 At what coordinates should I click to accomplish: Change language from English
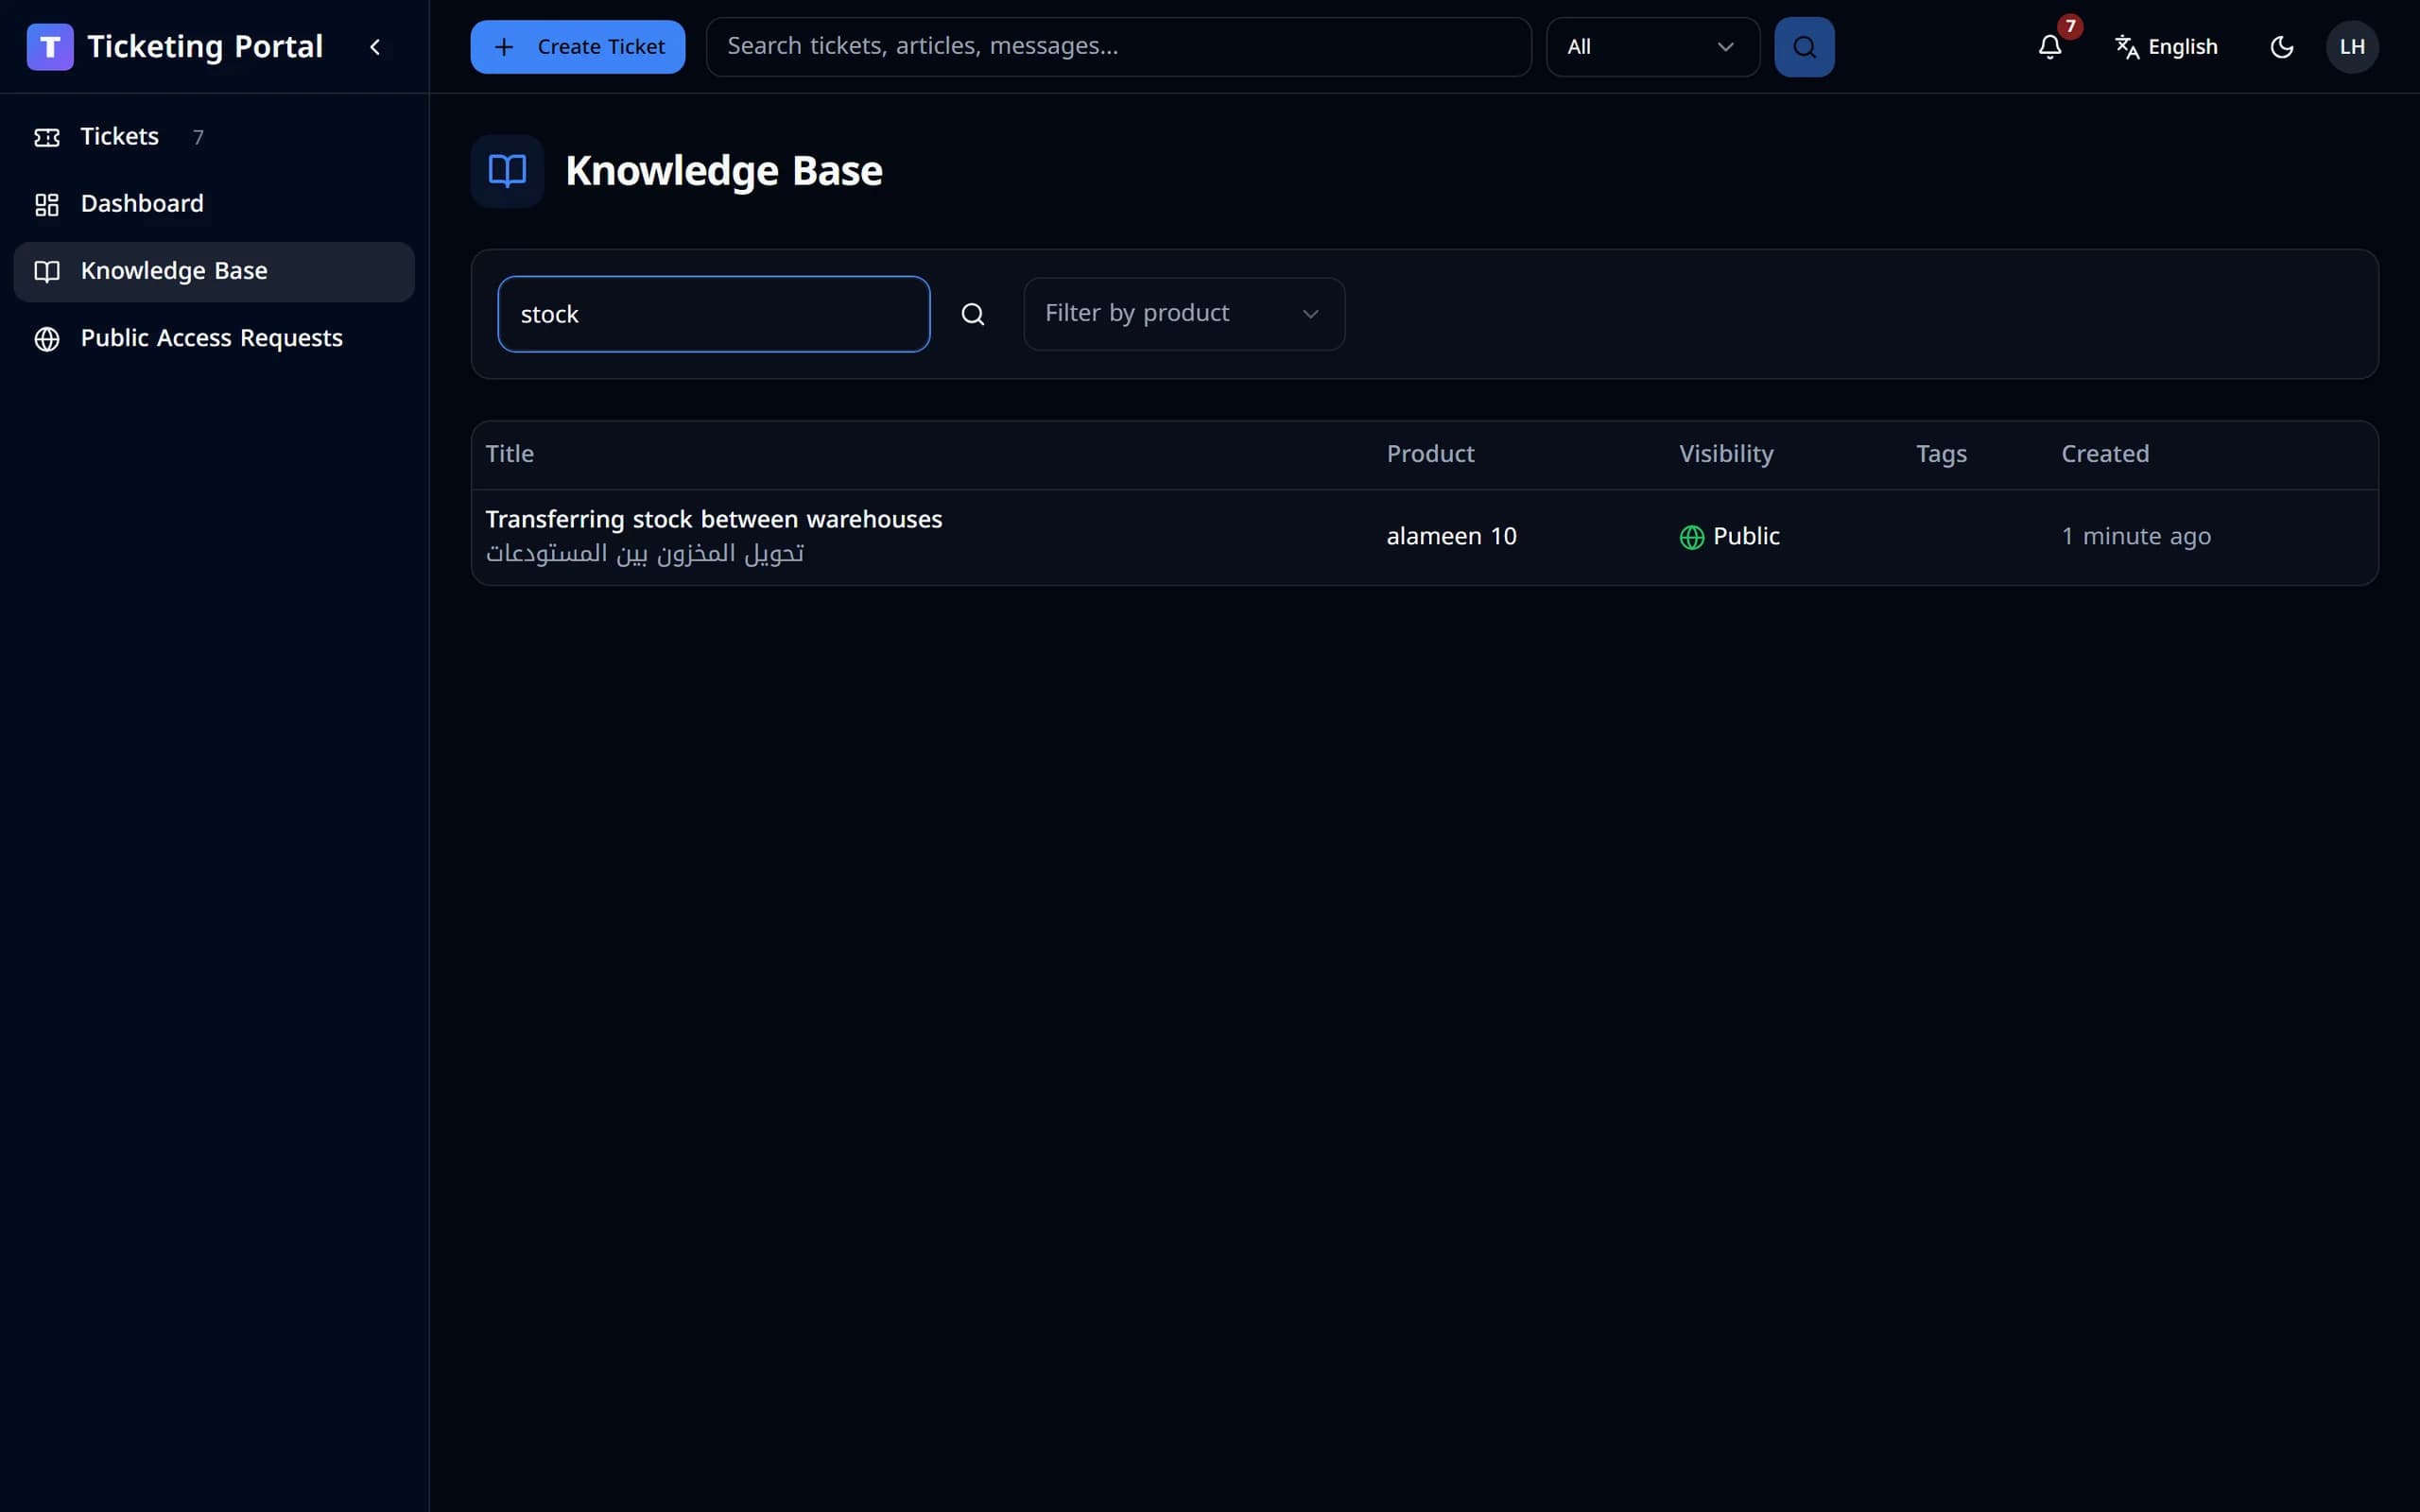coord(2166,47)
